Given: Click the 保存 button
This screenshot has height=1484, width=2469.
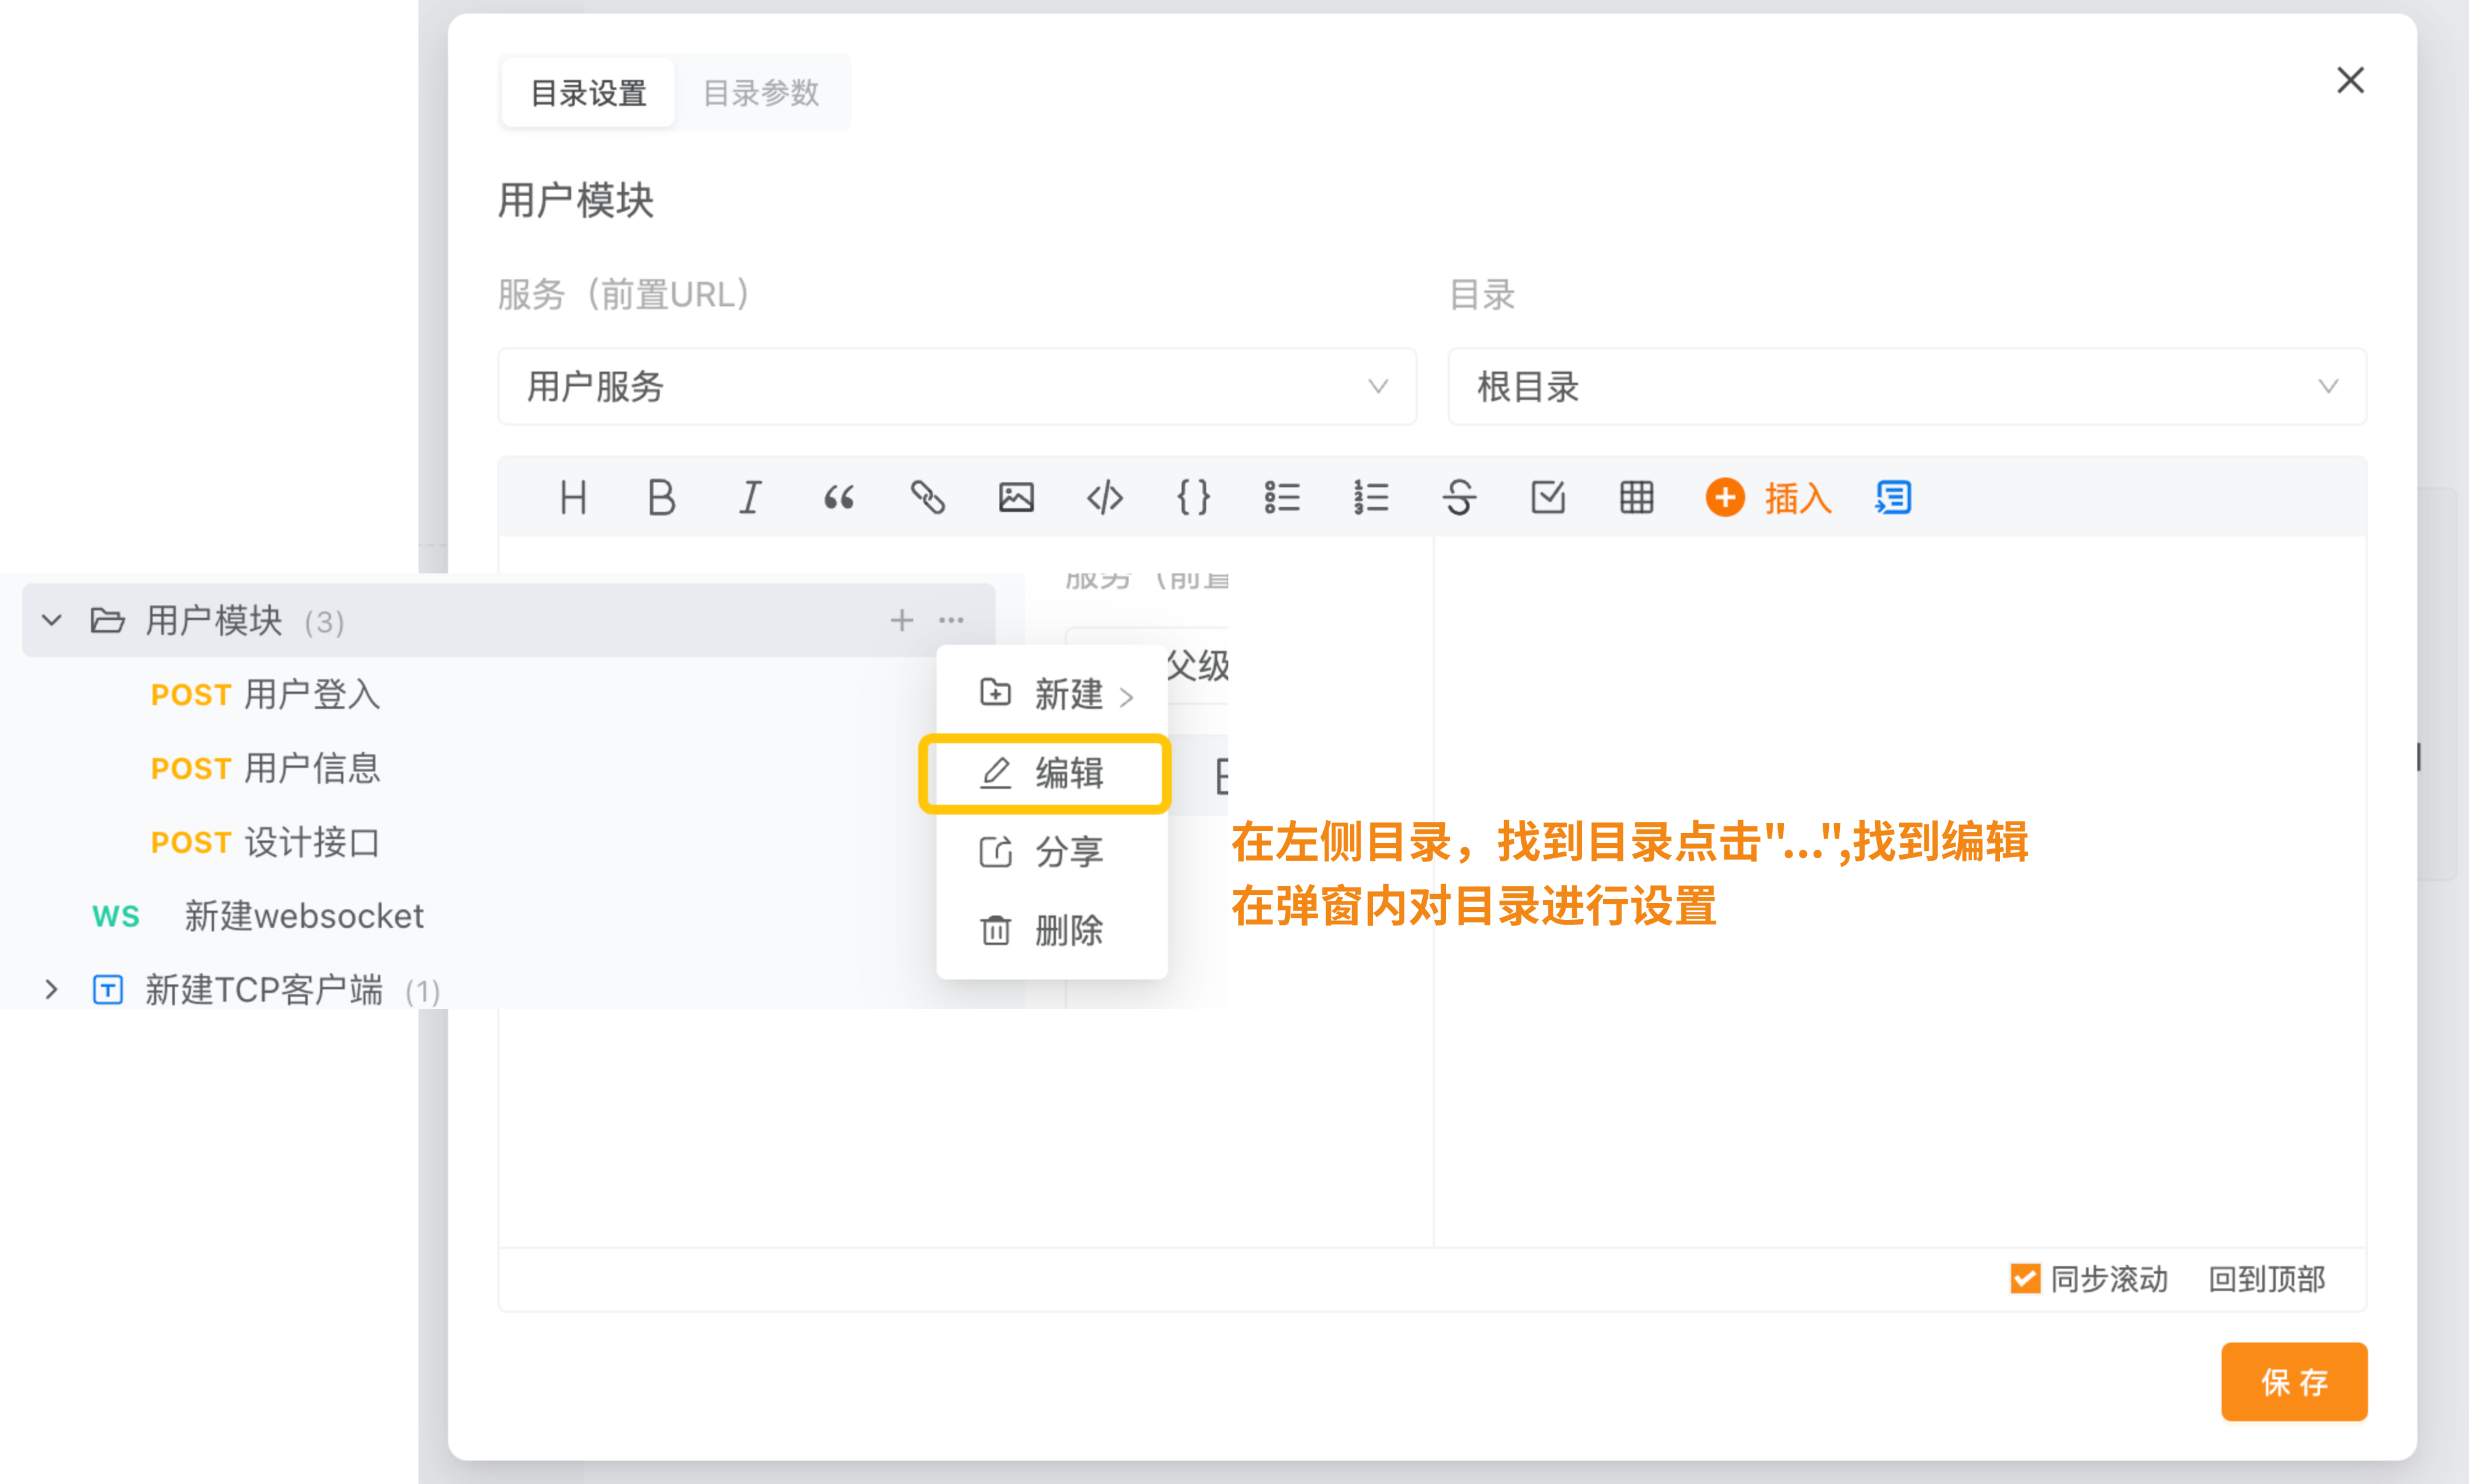Looking at the screenshot, I should point(2294,1381).
